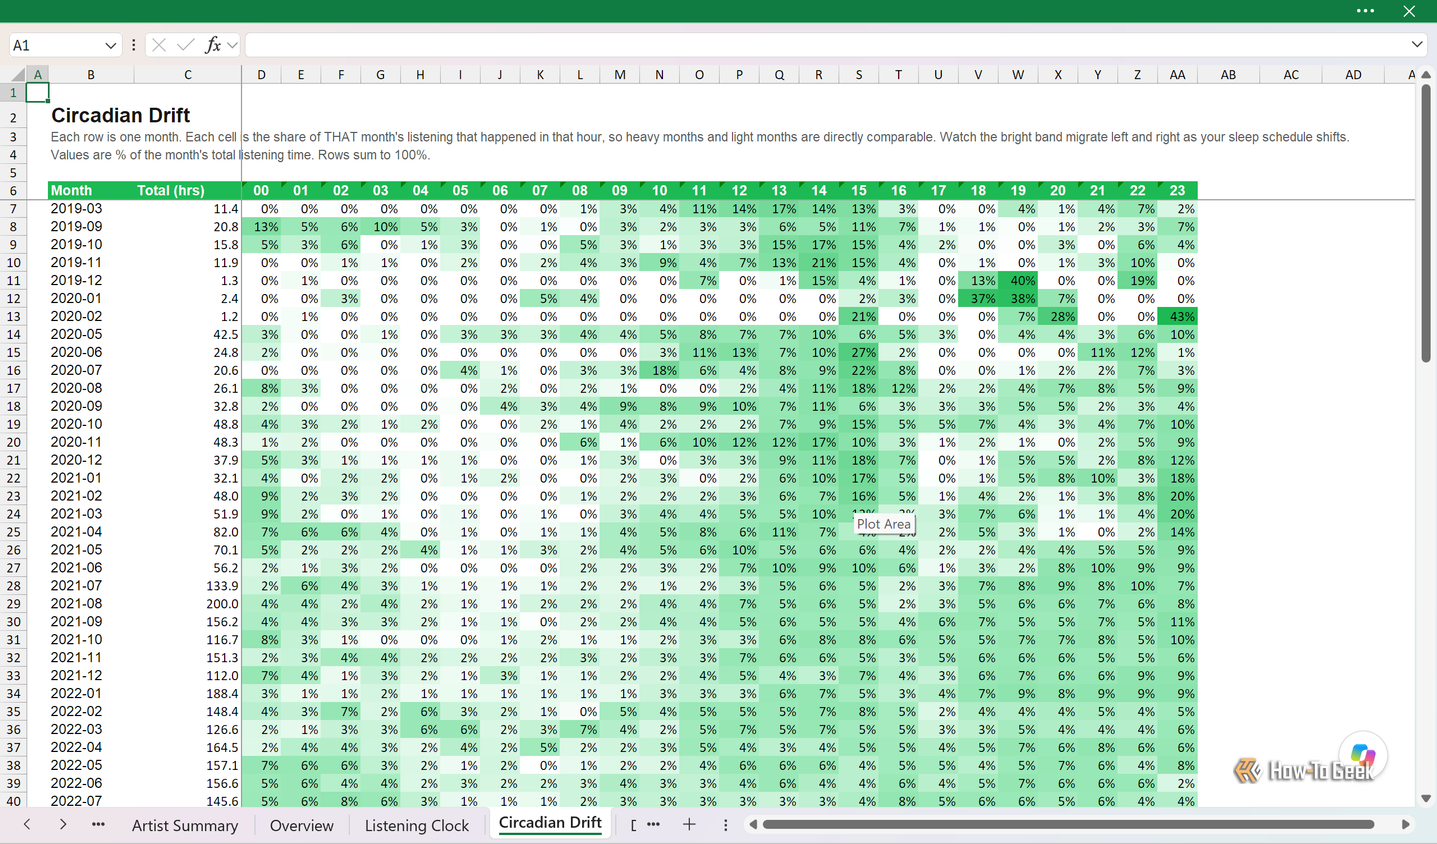The height and width of the screenshot is (844, 1437).
Task: Click the horizontal scrollbar thumb
Action: click(1068, 825)
